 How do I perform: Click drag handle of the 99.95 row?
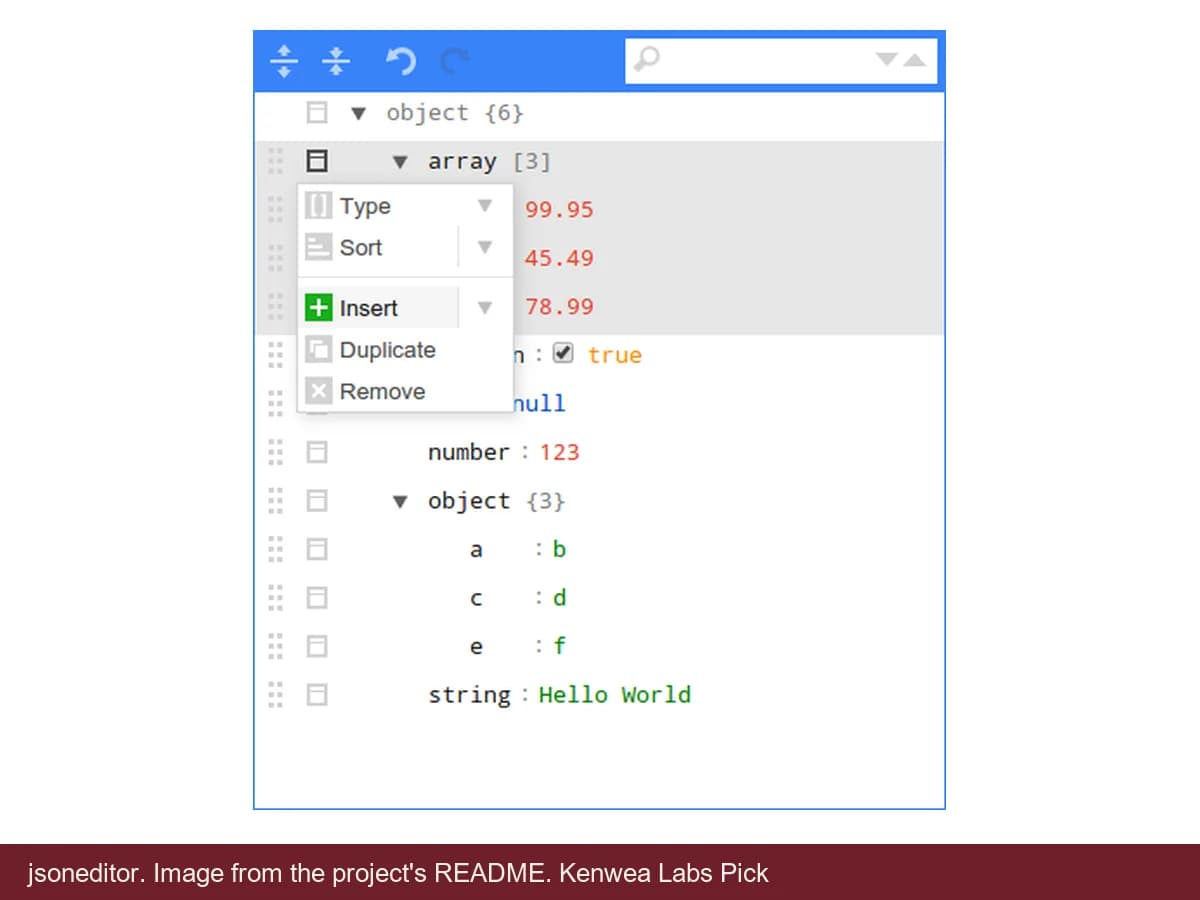[x=276, y=209]
